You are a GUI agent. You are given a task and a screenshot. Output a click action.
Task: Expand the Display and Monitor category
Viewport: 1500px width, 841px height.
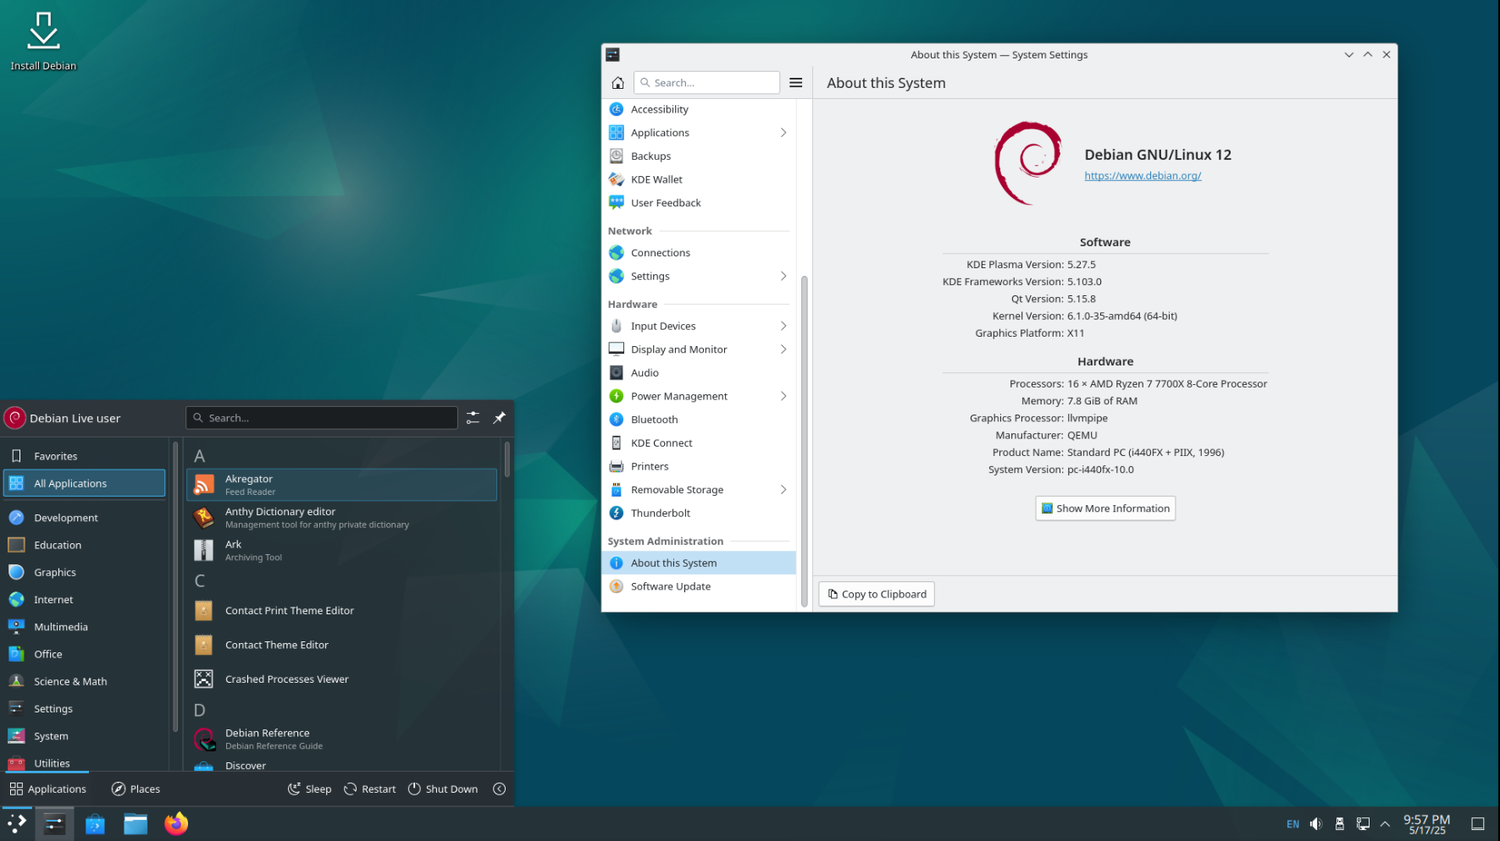click(783, 350)
